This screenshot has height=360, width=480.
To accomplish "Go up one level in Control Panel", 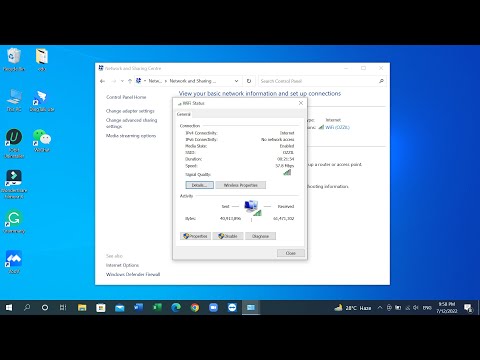I will tap(130, 81).
